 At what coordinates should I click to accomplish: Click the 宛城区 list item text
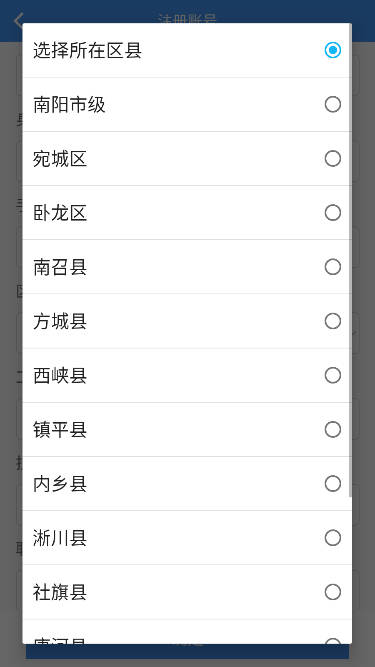pyautogui.click(x=60, y=159)
